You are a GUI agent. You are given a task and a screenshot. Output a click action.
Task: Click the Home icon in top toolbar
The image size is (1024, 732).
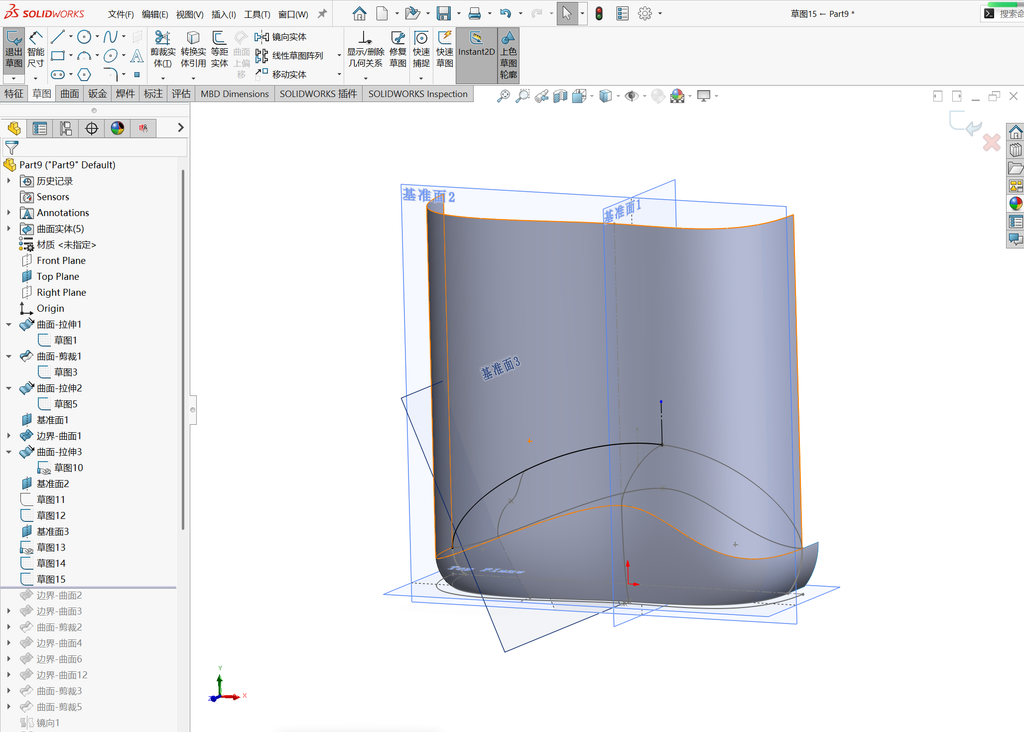pos(359,13)
